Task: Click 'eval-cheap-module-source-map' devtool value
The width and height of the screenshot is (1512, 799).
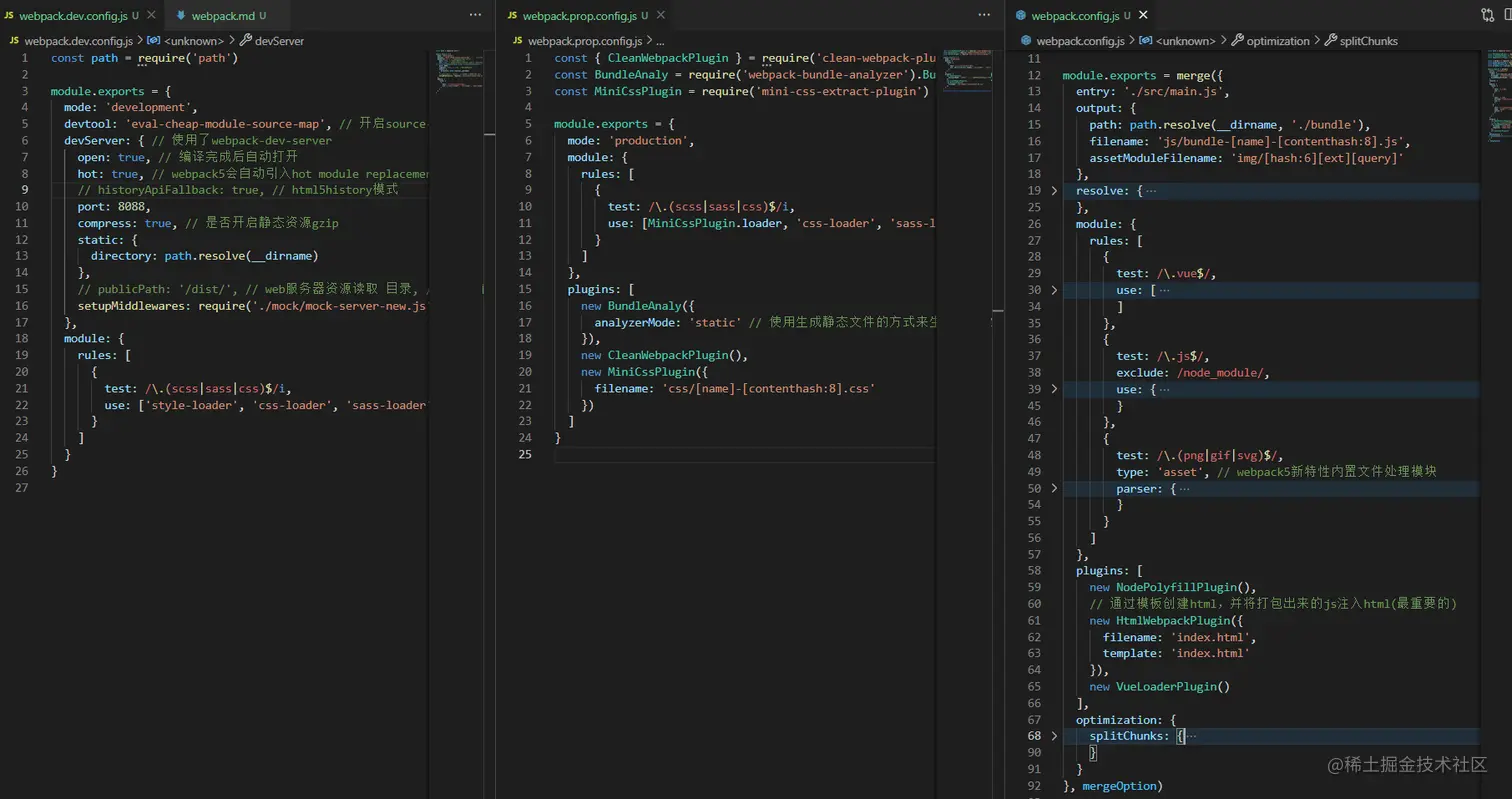Action: tap(227, 124)
